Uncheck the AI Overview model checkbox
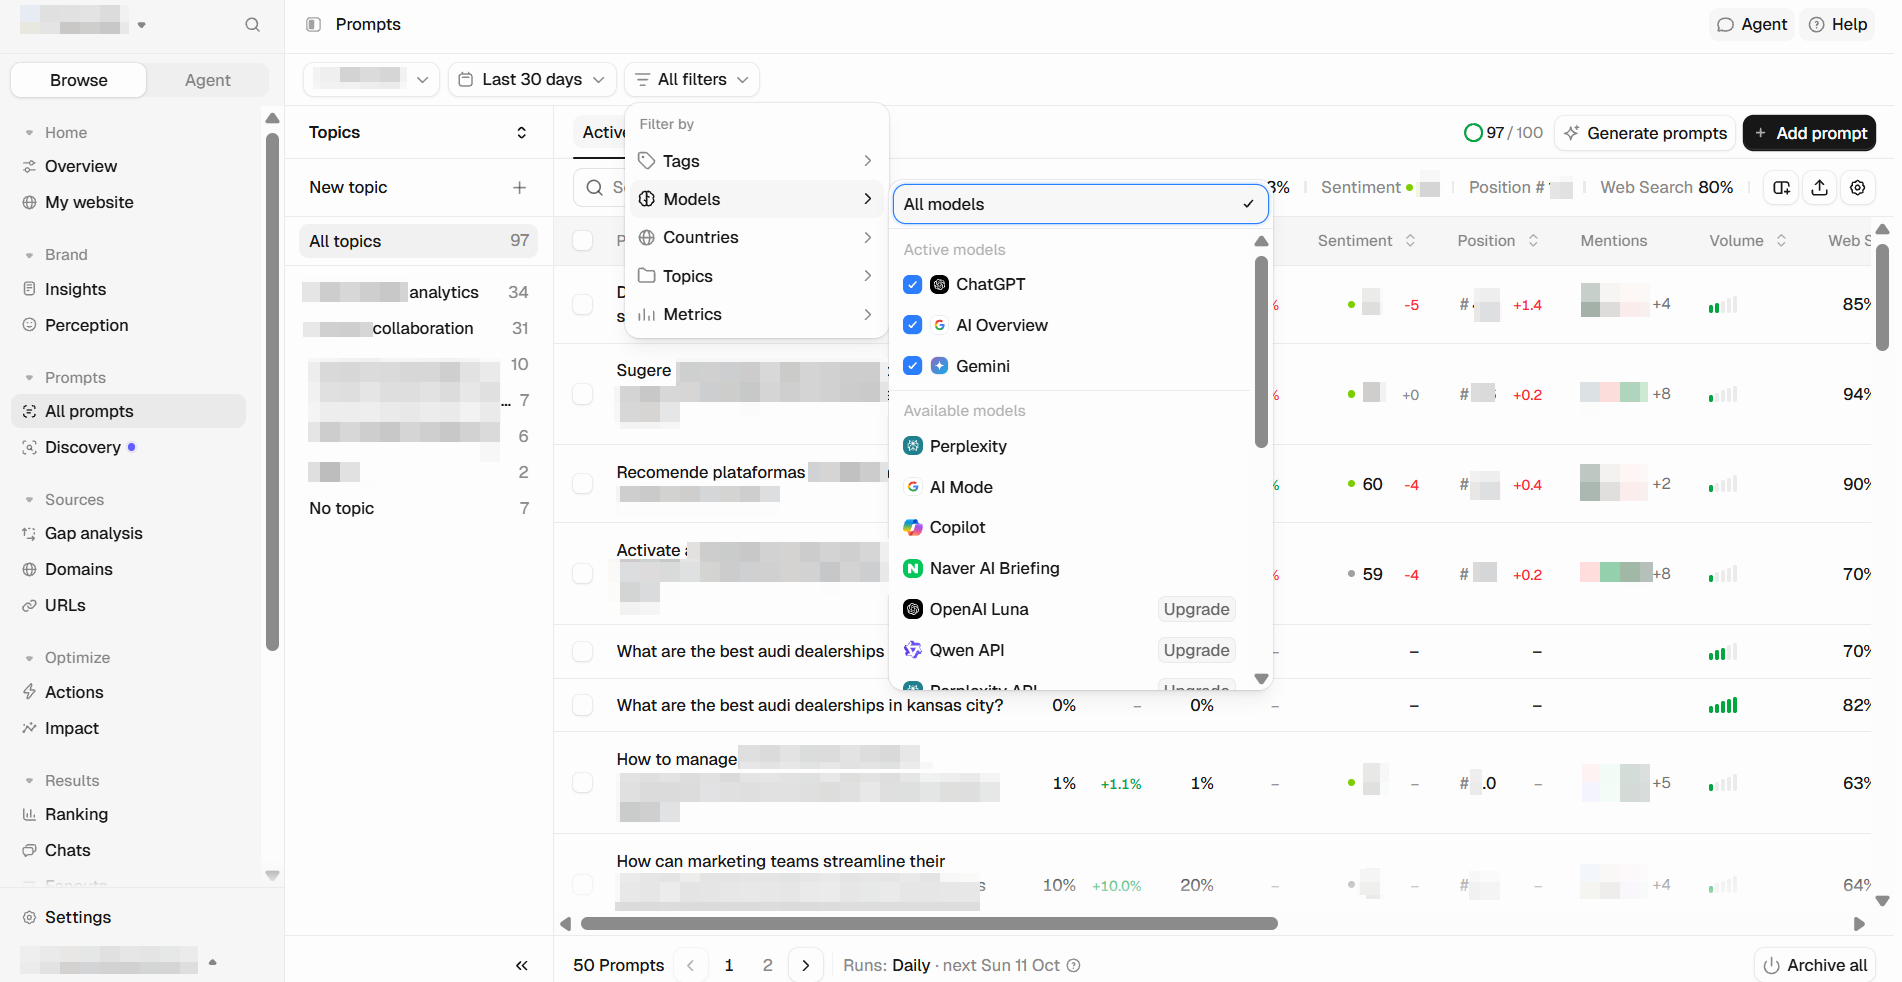This screenshot has height=982, width=1902. (x=912, y=326)
